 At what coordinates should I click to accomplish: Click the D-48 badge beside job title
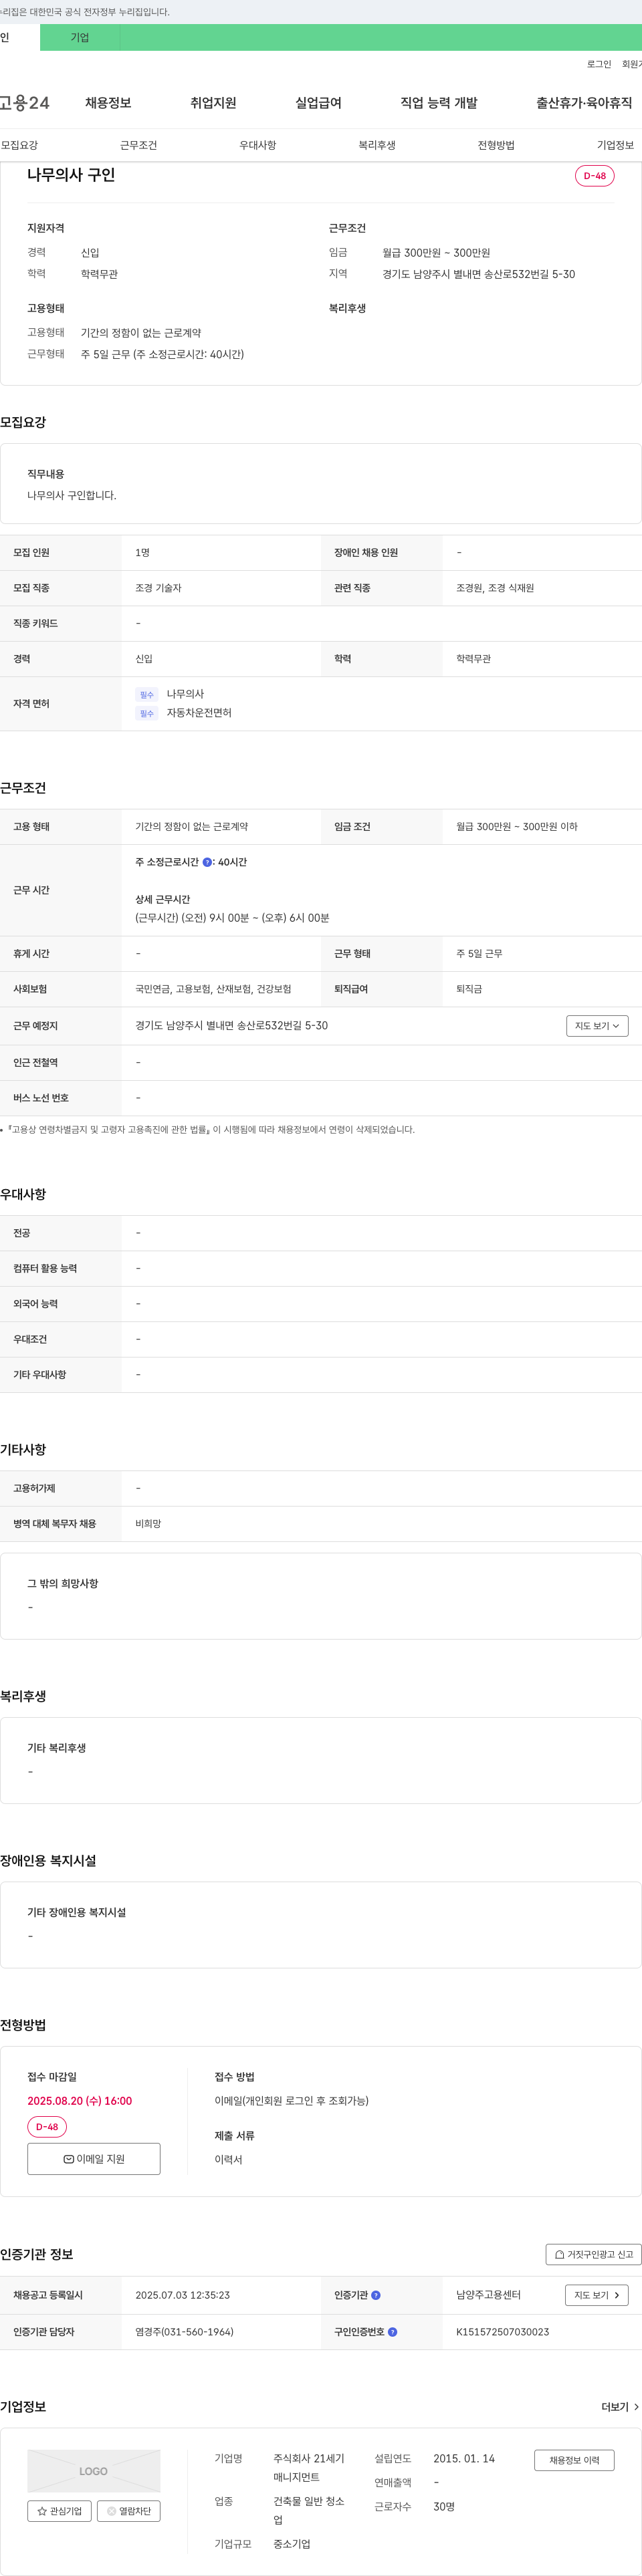(x=595, y=176)
